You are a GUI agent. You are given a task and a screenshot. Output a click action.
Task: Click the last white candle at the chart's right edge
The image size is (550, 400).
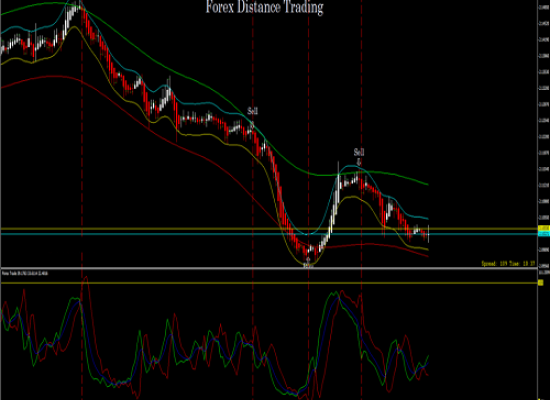(x=429, y=233)
